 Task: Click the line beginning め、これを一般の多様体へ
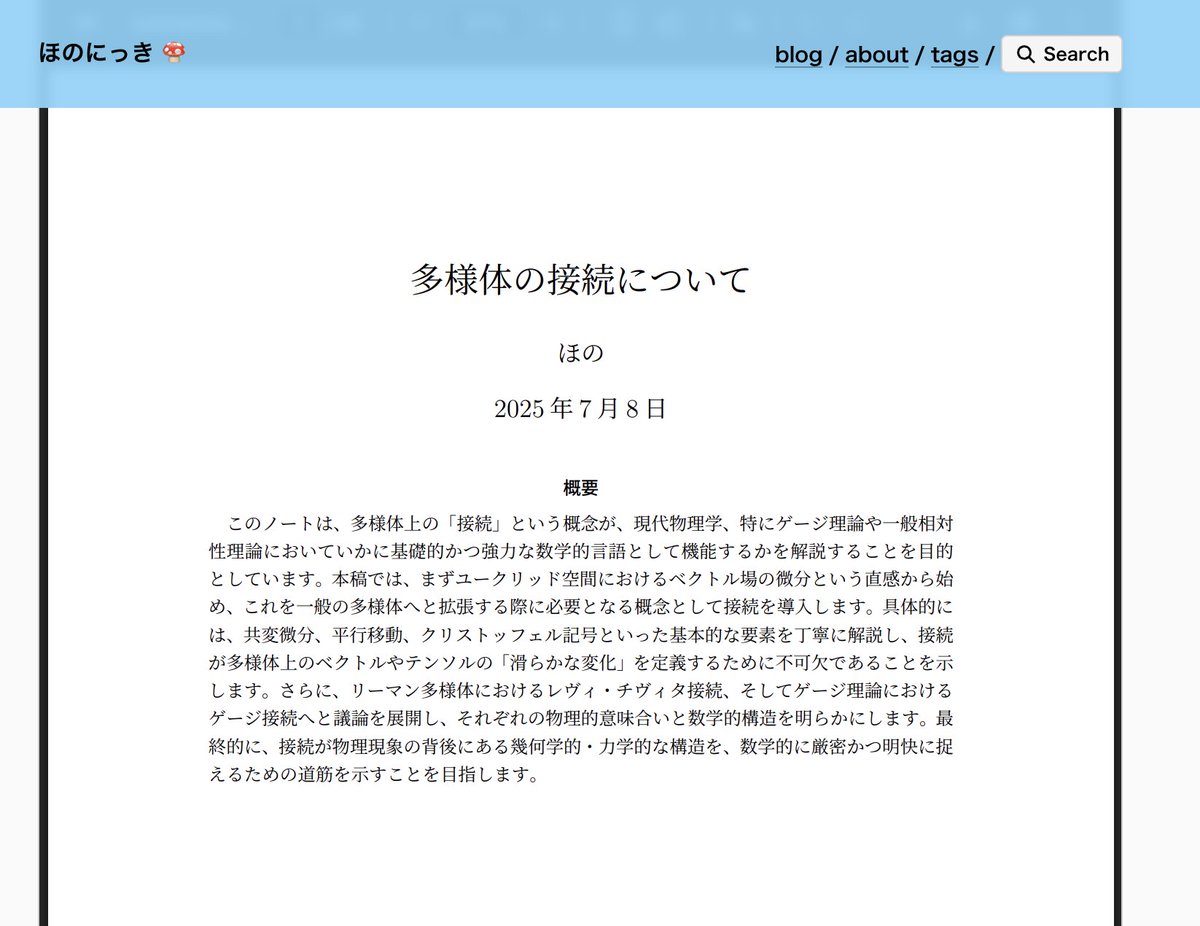pos(582,607)
